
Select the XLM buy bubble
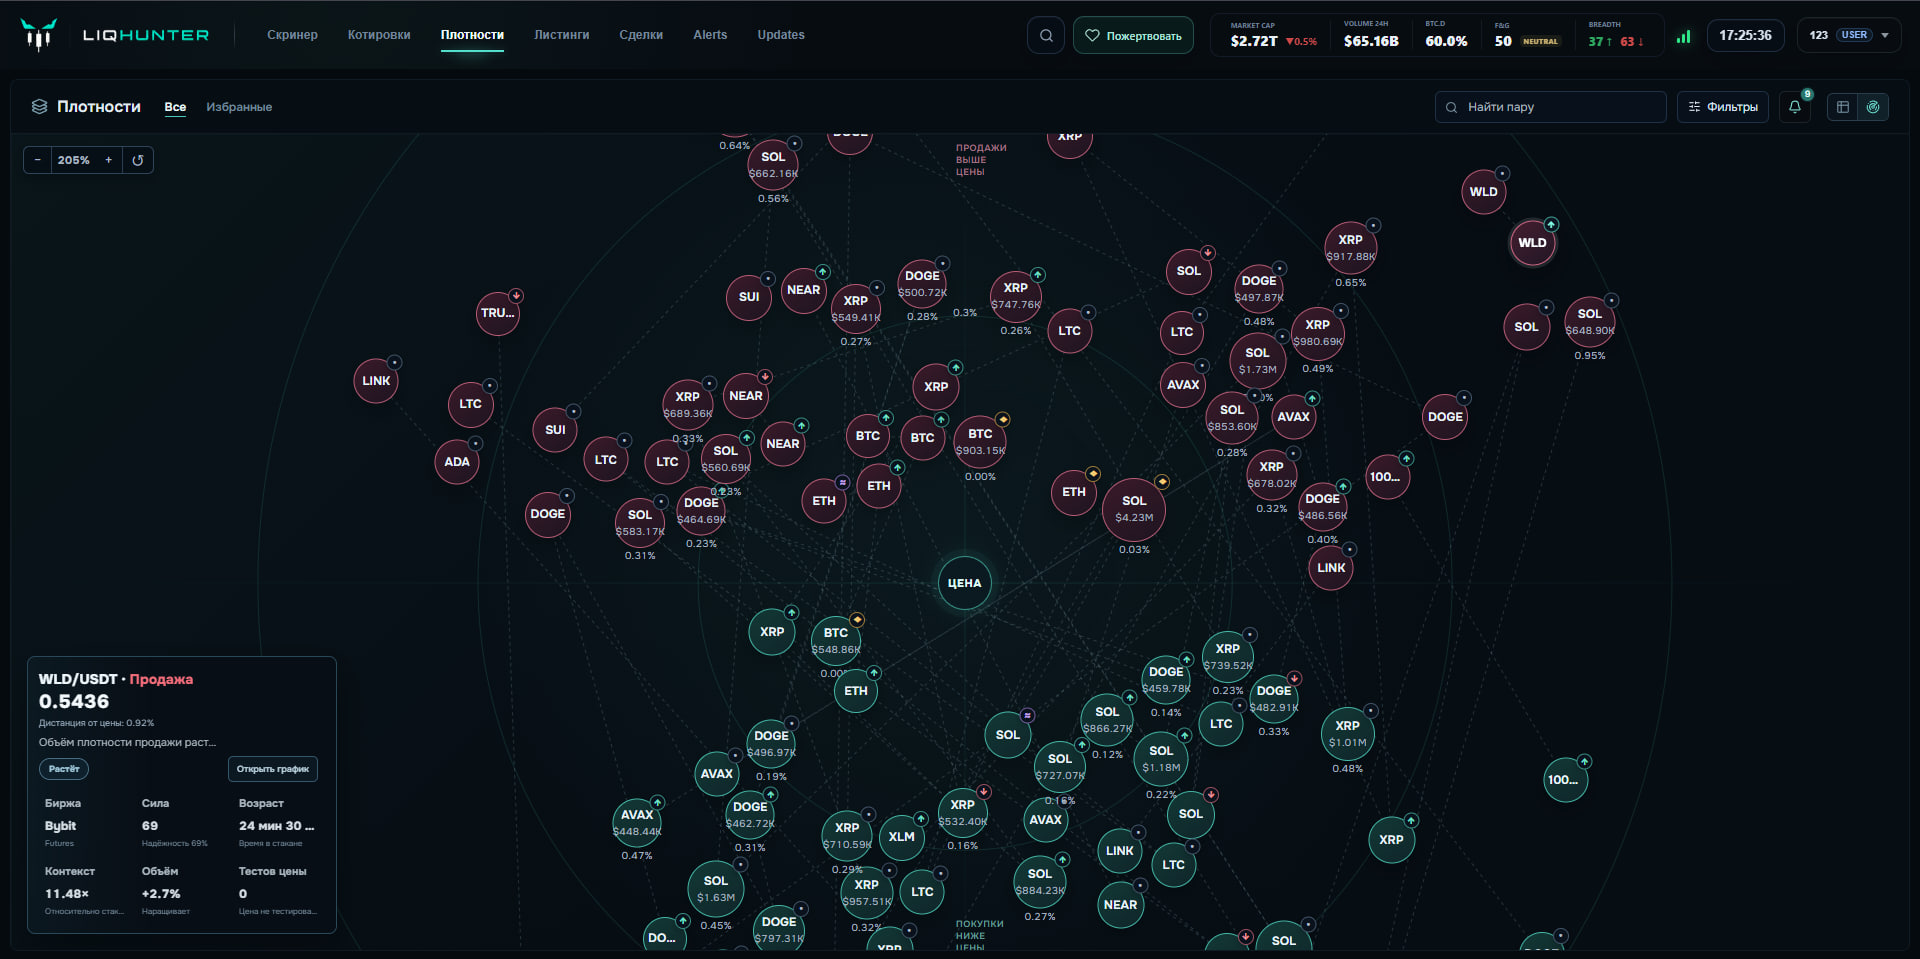tap(901, 837)
